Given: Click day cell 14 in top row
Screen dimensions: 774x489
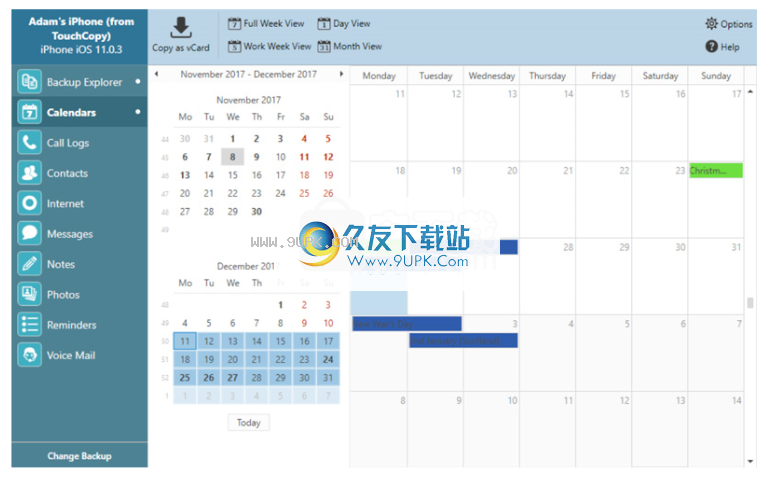Looking at the screenshot, I should coord(547,123).
